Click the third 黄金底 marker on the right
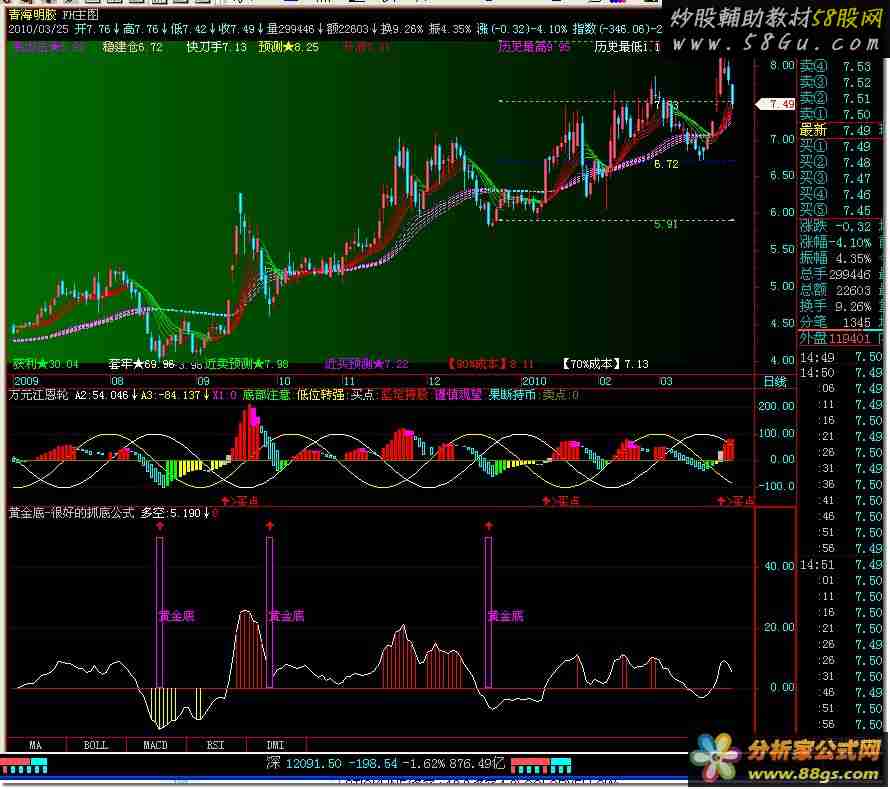Viewport: 890px width, 789px height. click(x=505, y=616)
